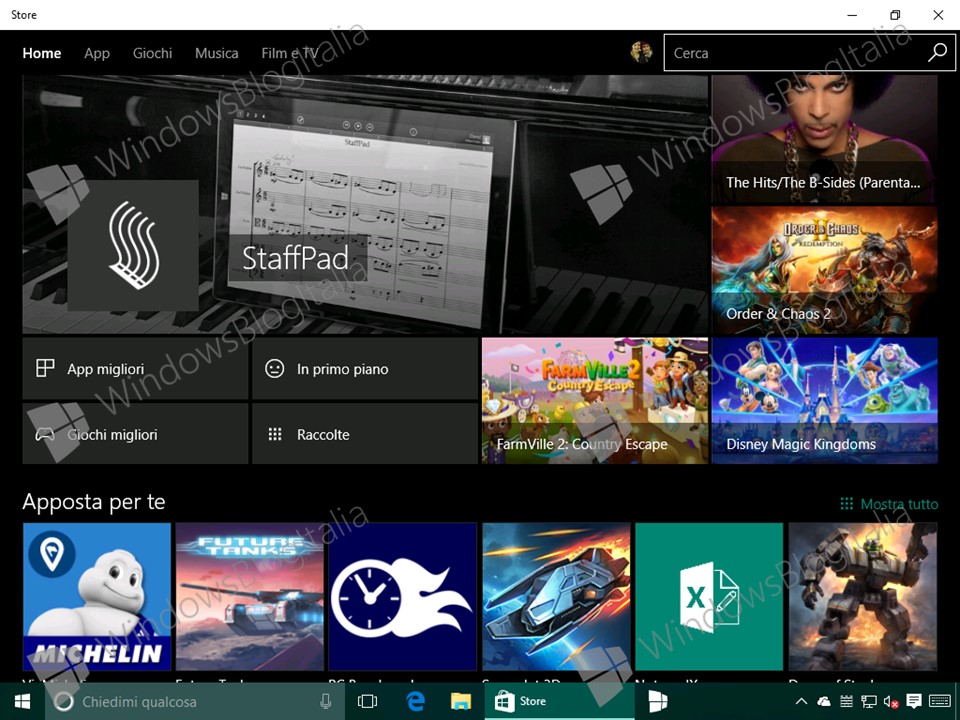960x720 pixels.
Task: Click the calendar-like tray icon
Action: click(846, 702)
